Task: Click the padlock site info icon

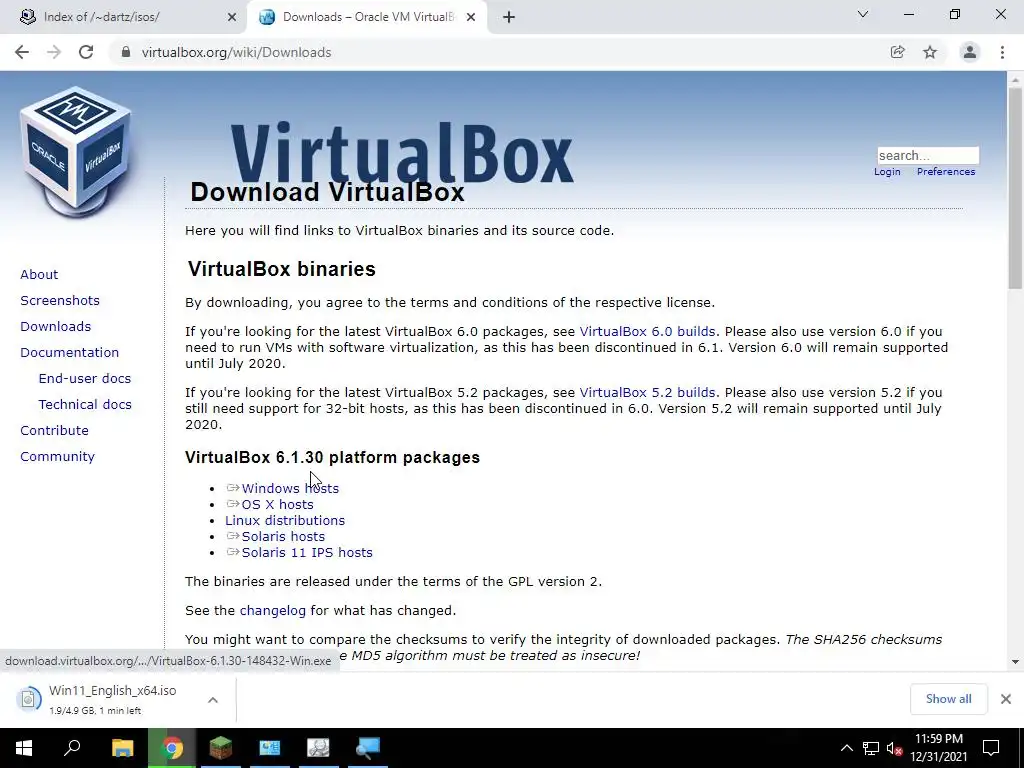Action: pyautogui.click(x=126, y=52)
